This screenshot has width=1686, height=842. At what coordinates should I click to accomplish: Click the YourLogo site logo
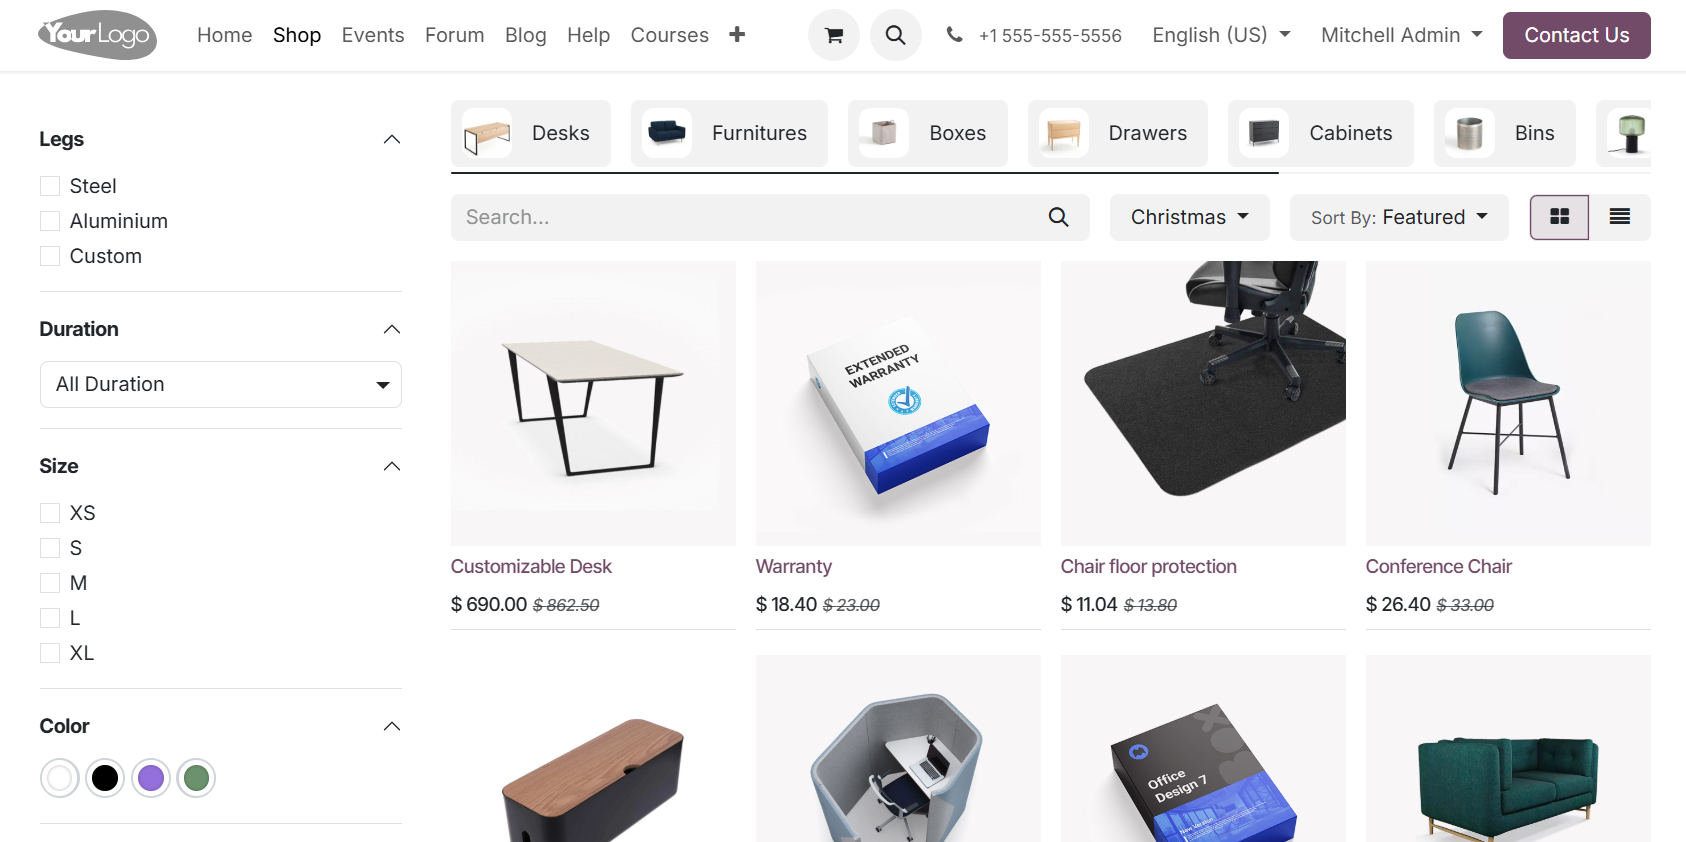click(x=97, y=35)
